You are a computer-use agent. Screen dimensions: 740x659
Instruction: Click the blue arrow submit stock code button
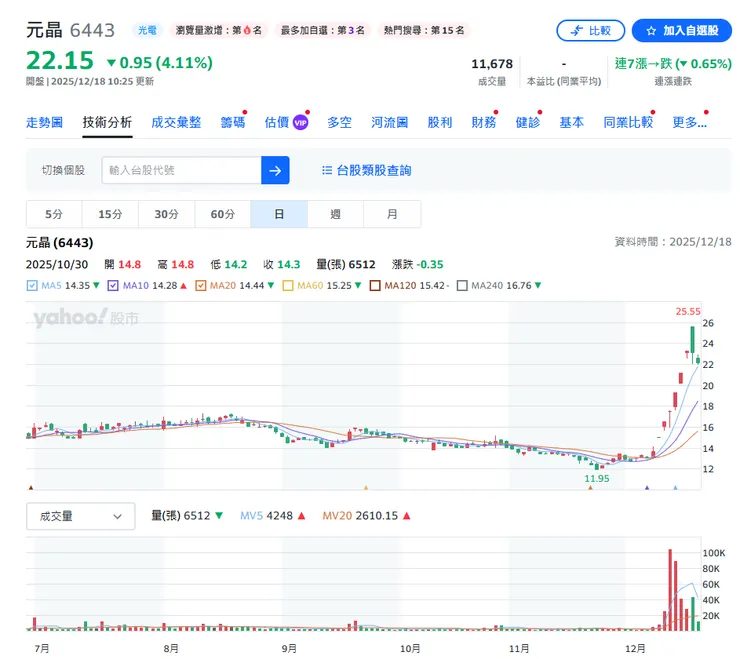(x=275, y=170)
